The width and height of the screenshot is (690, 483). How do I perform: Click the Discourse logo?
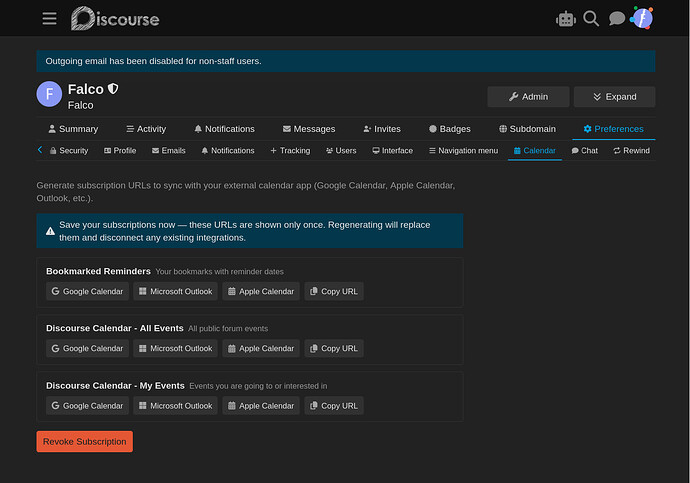pos(115,18)
